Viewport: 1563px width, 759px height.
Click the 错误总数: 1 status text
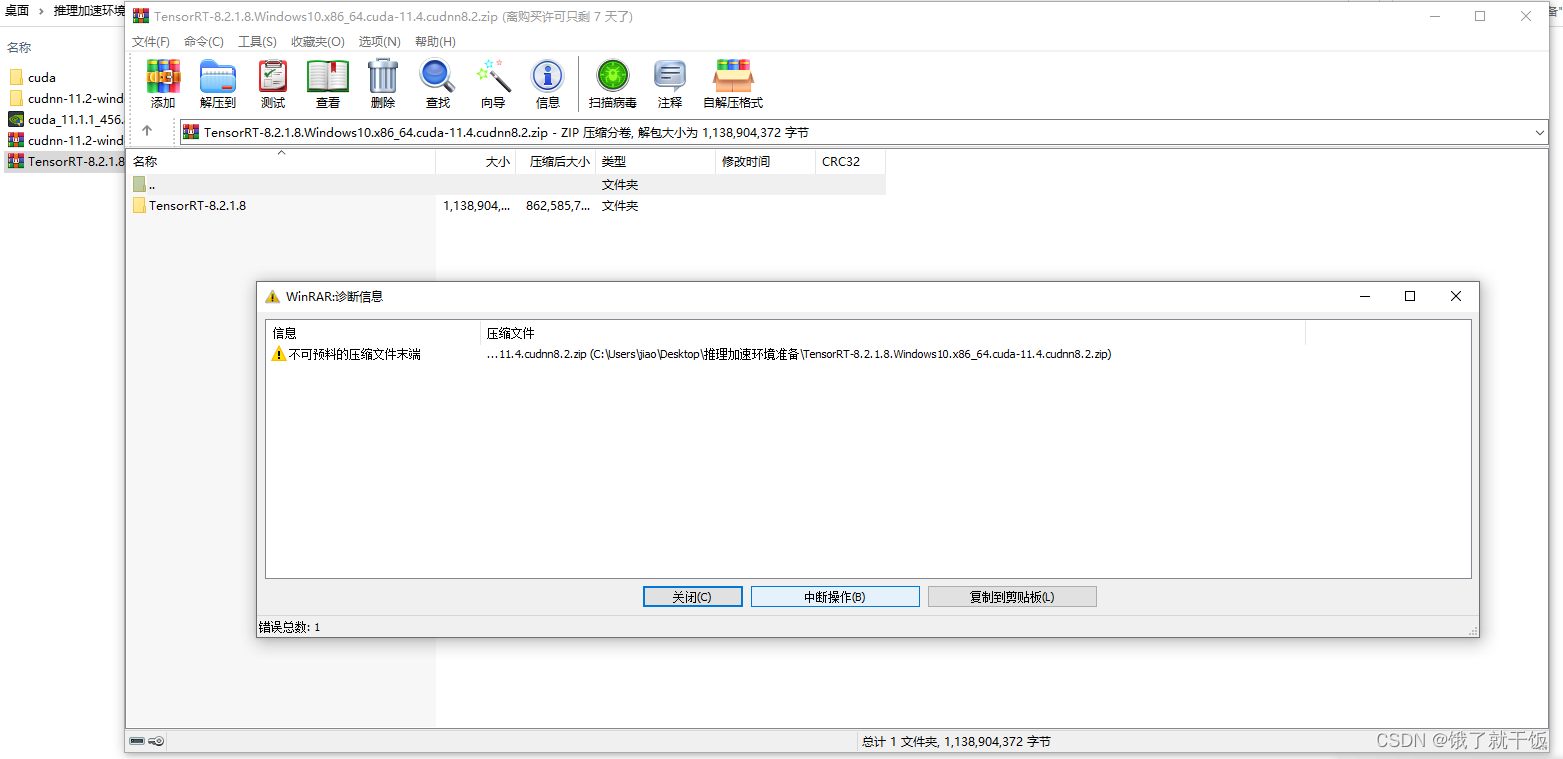tap(290, 627)
